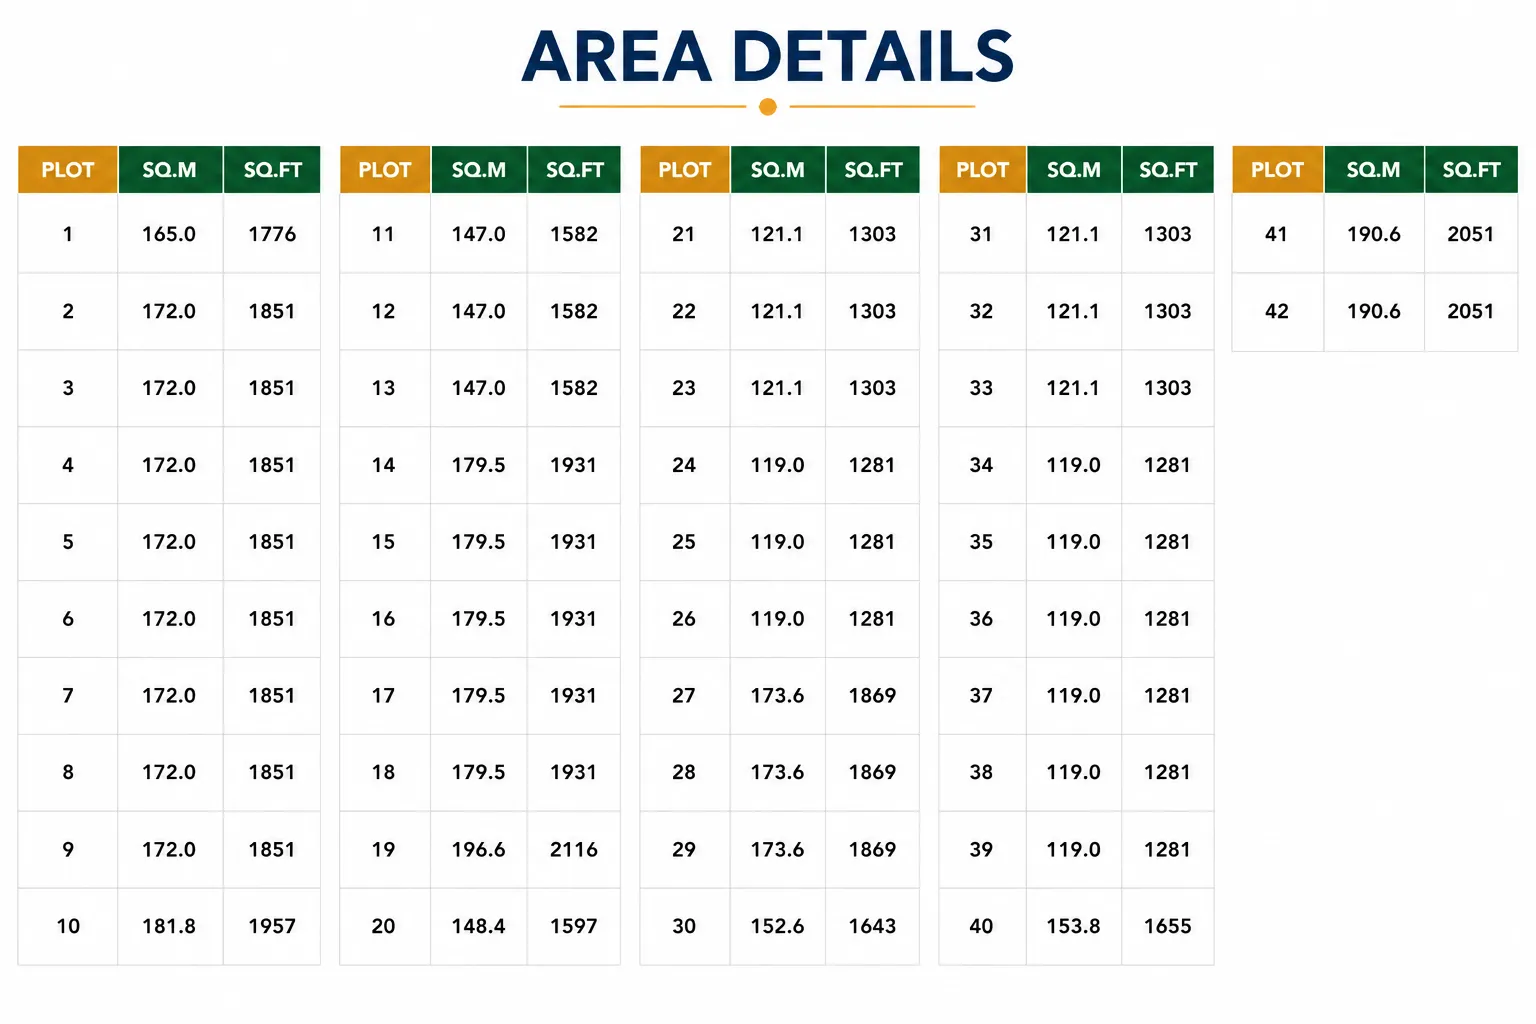The width and height of the screenshot is (1536, 1024).
Task: Click plot number 20 cell
Action: tap(383, 926)
